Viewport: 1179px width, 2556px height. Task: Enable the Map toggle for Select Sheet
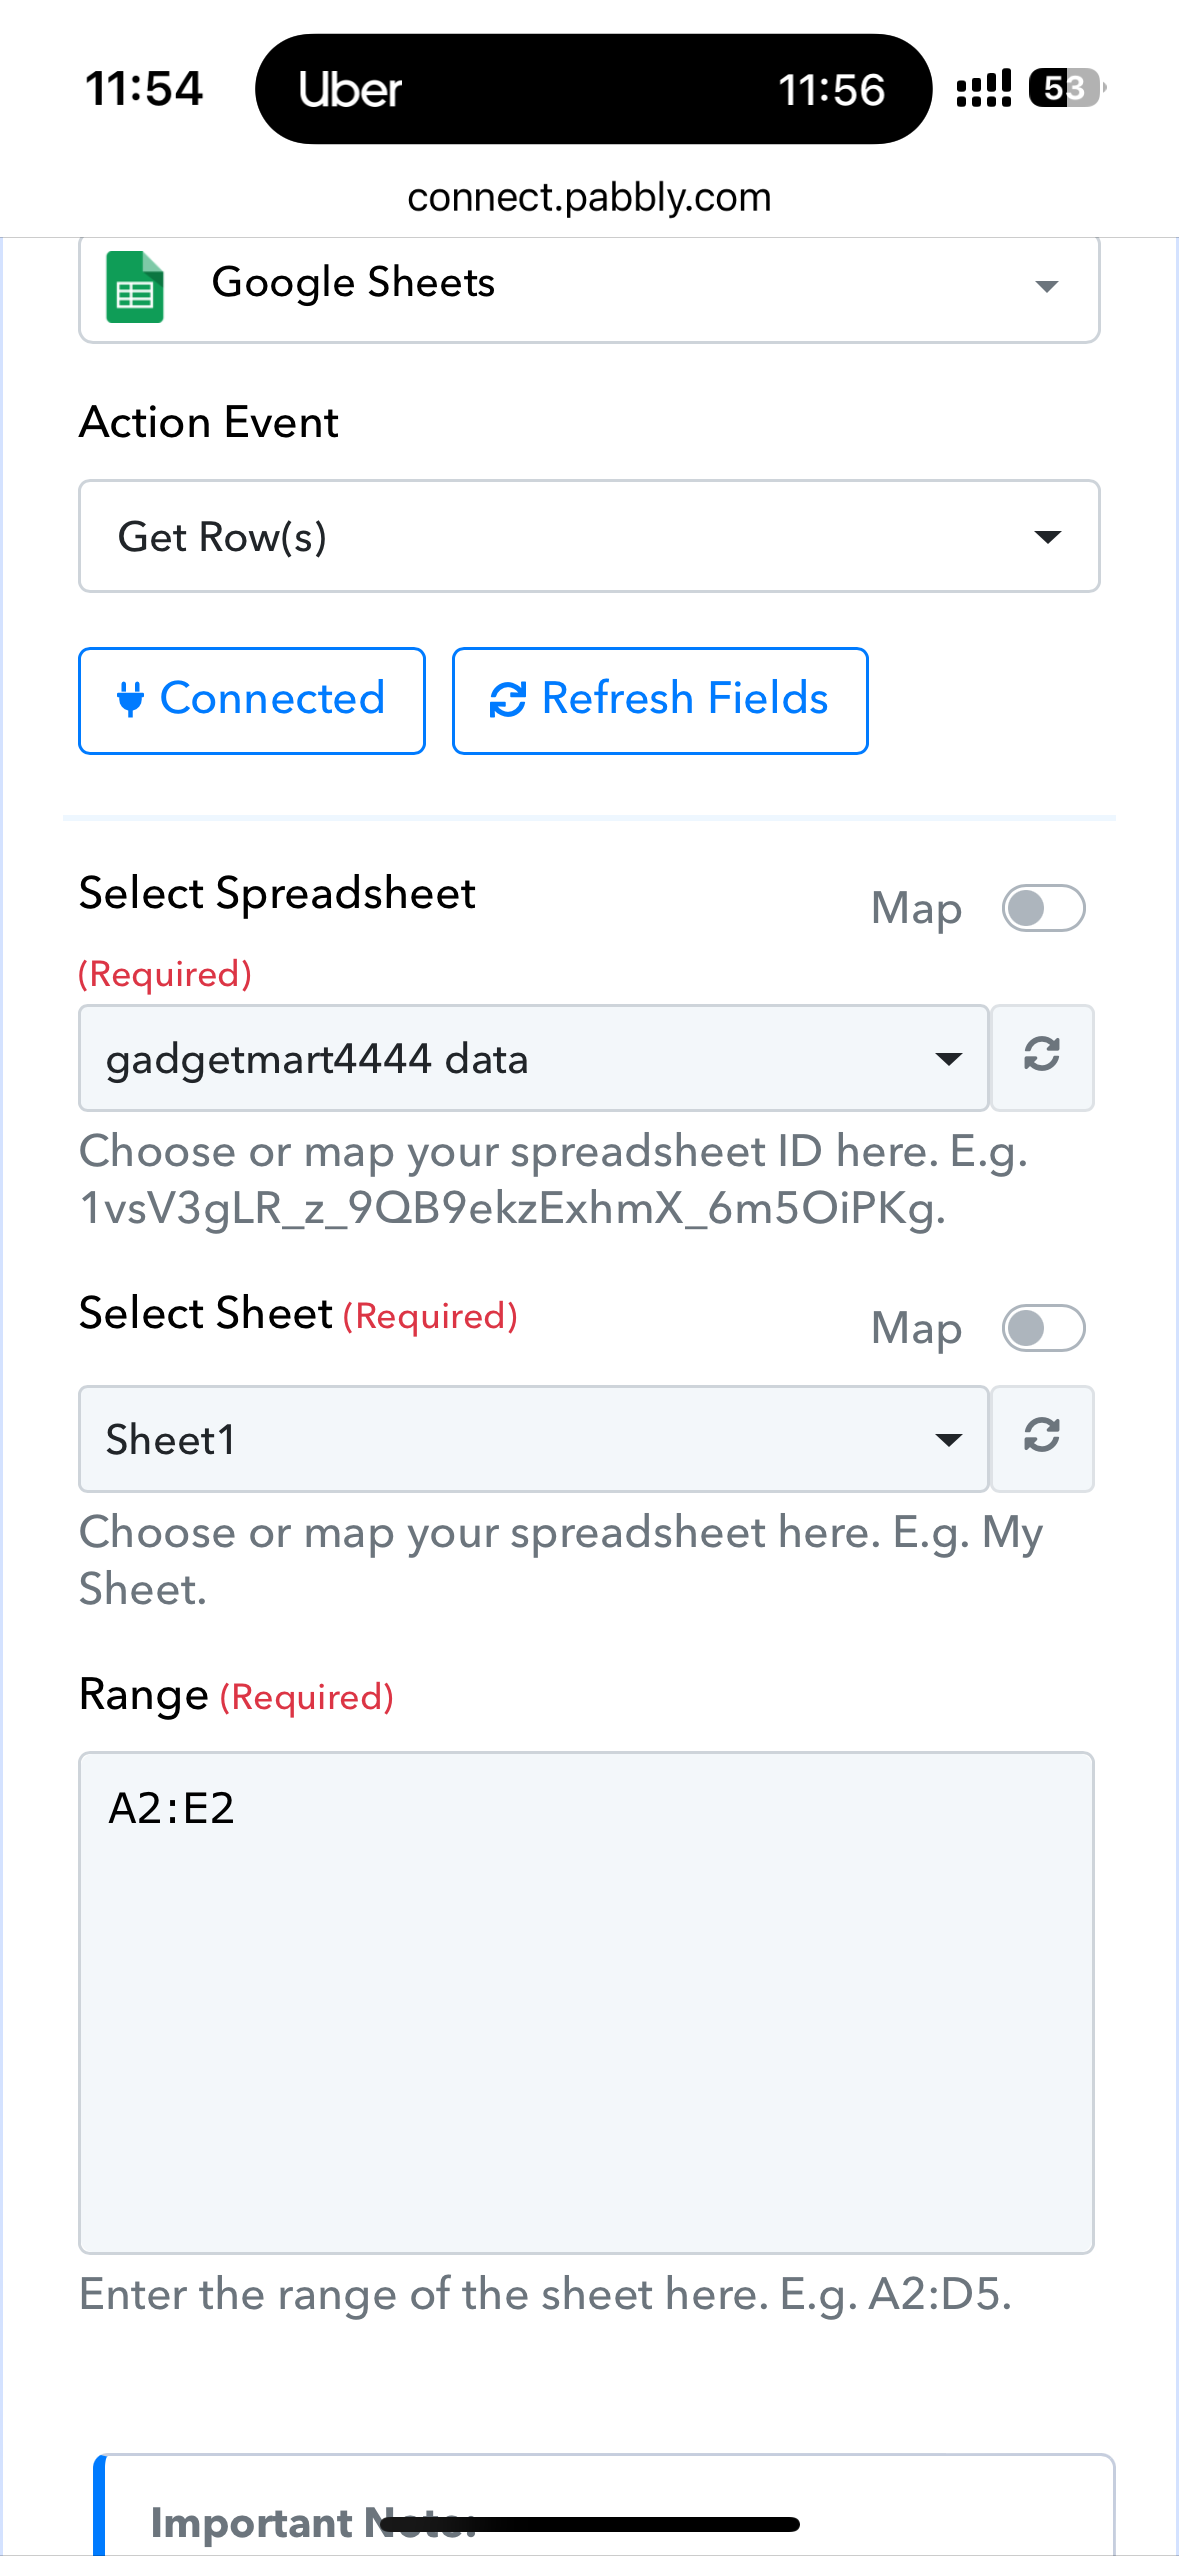point(1043,1328)
